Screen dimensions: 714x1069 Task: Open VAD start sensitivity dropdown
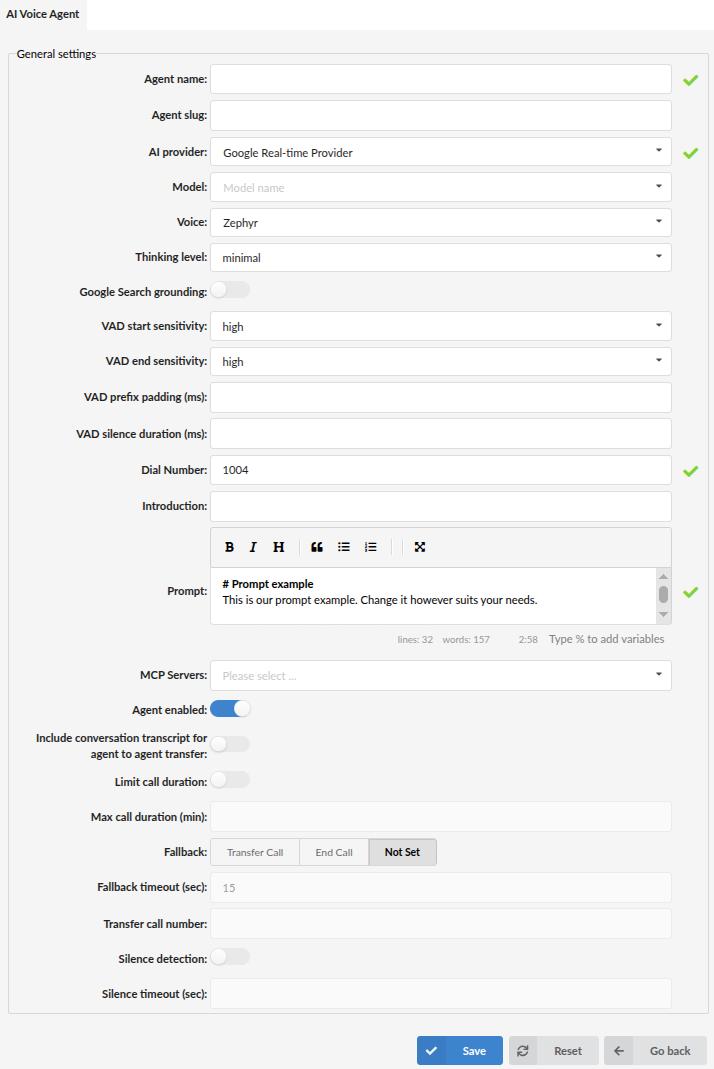(x=441, y=327)
